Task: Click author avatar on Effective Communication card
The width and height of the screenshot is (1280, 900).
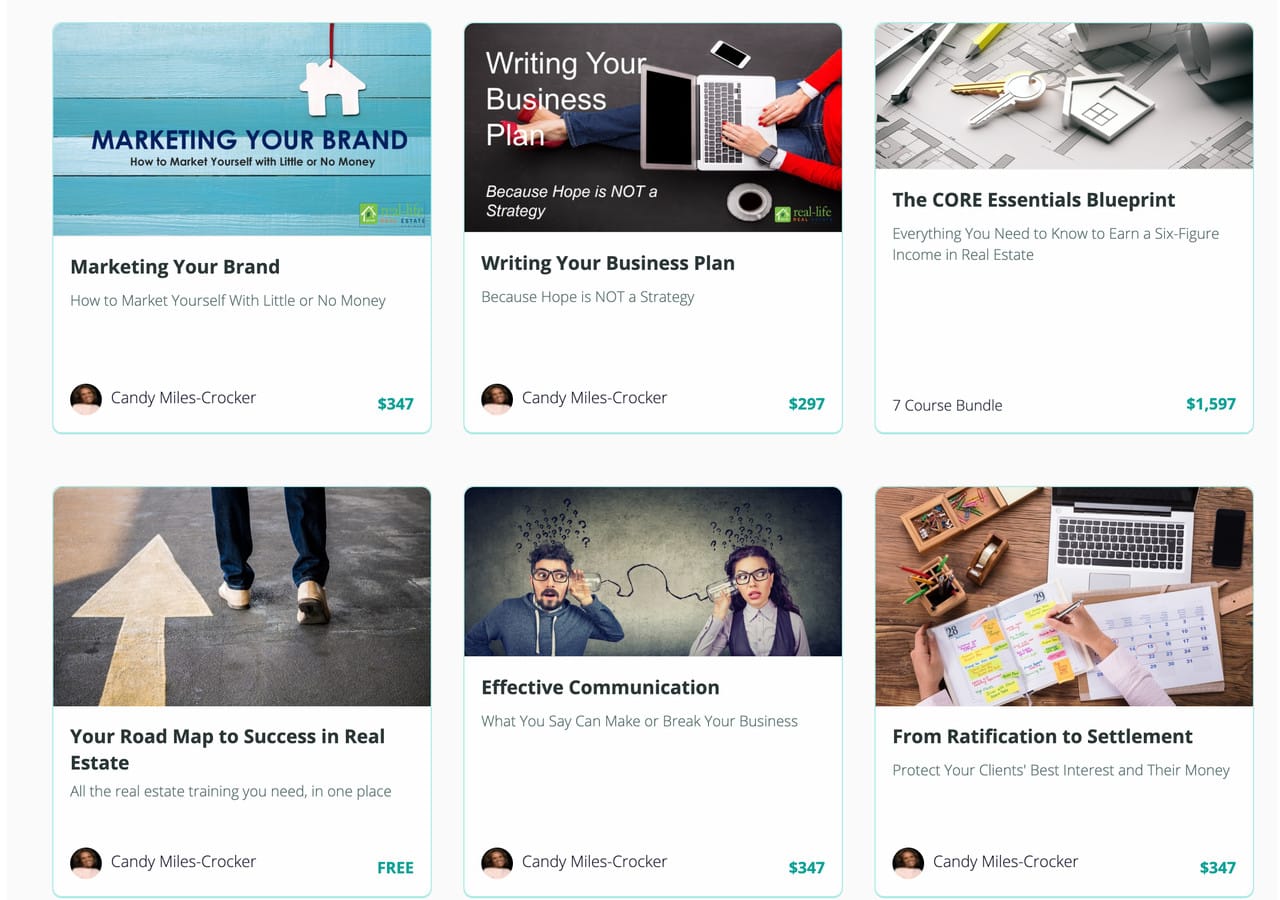Action: point(497,863)
